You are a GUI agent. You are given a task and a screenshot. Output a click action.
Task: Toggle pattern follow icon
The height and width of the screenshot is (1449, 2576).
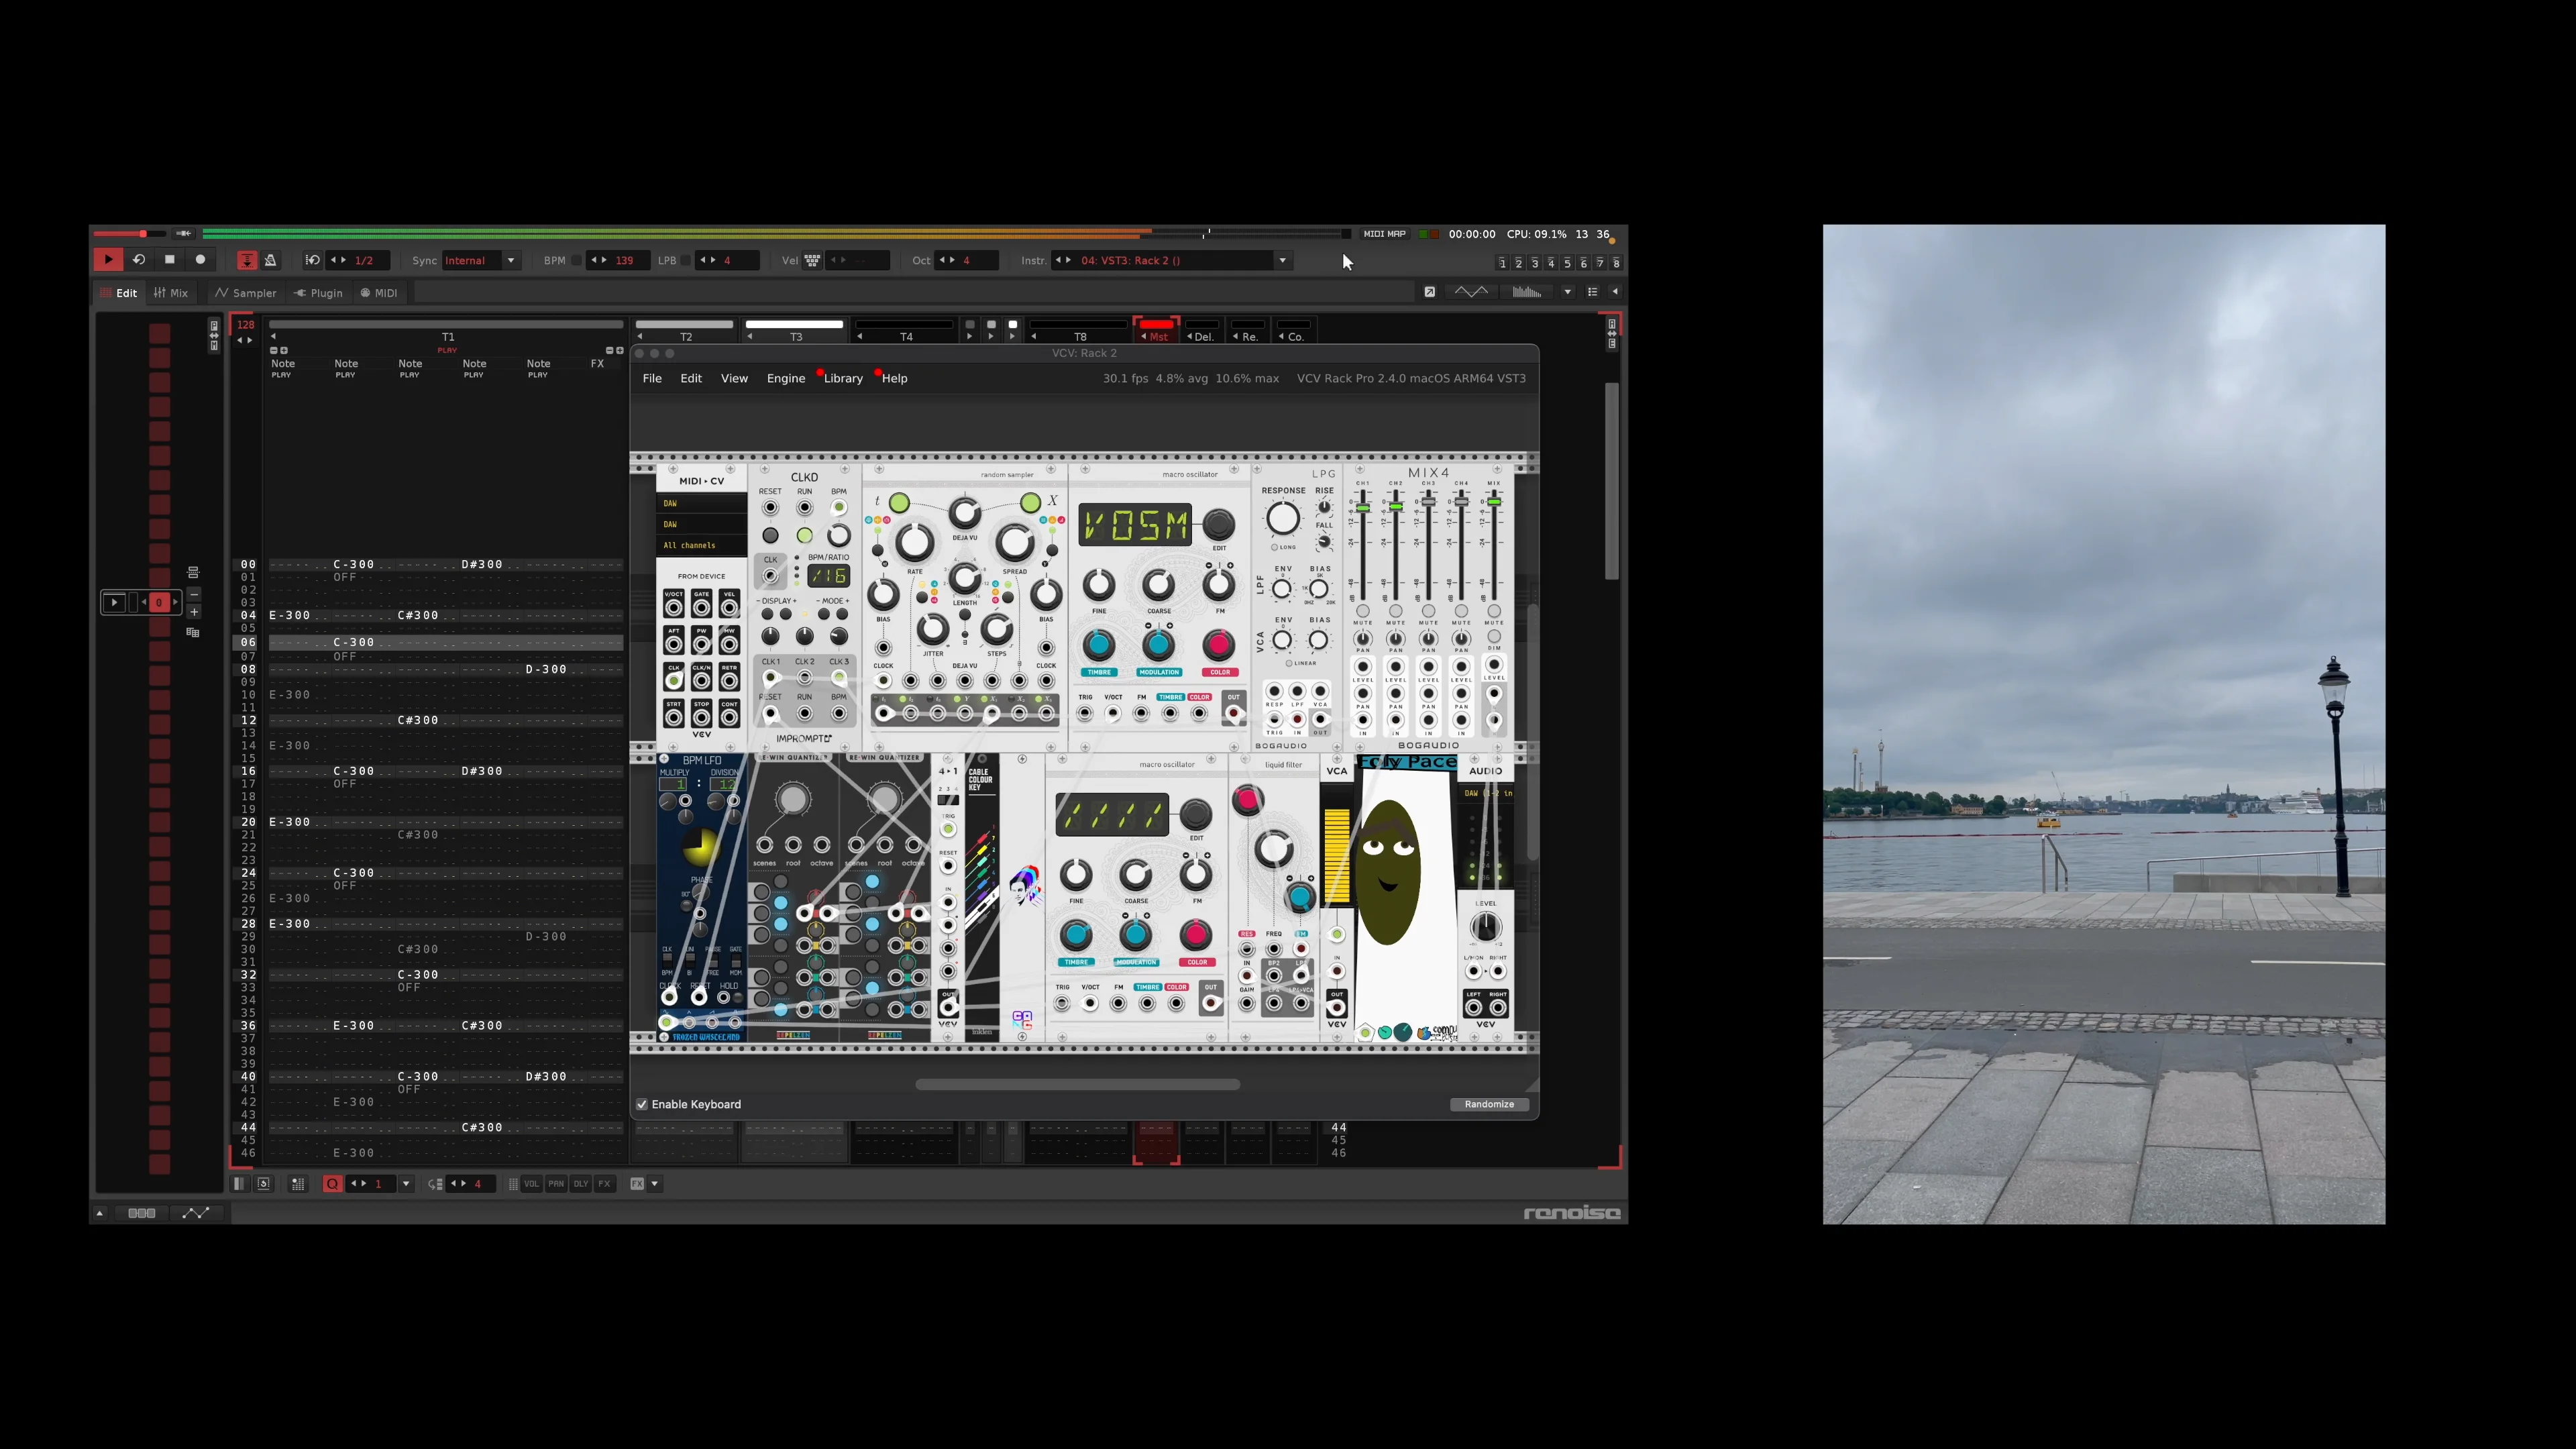[x=247, y=260]
